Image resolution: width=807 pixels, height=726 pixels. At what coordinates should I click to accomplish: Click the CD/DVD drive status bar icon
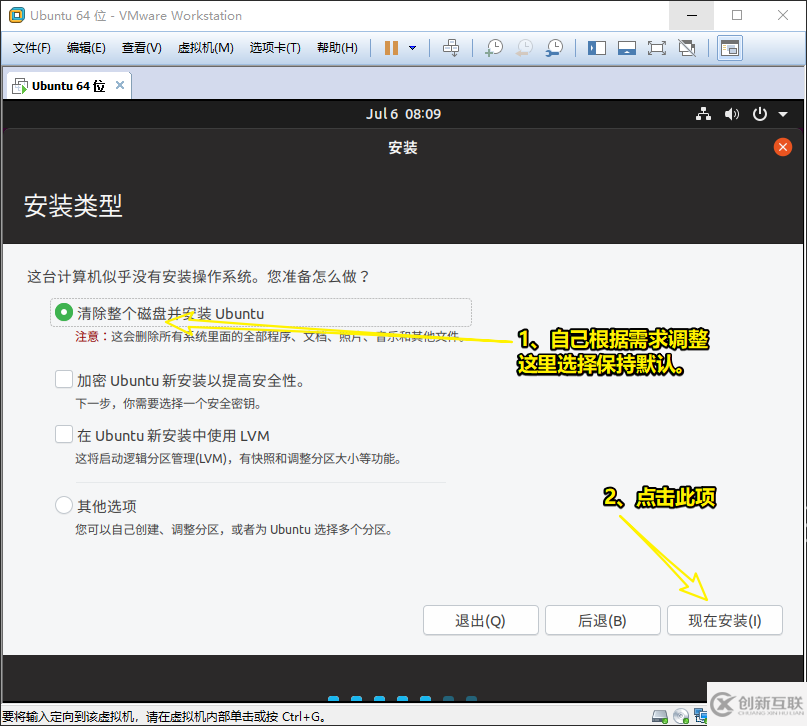coord(681,716)
